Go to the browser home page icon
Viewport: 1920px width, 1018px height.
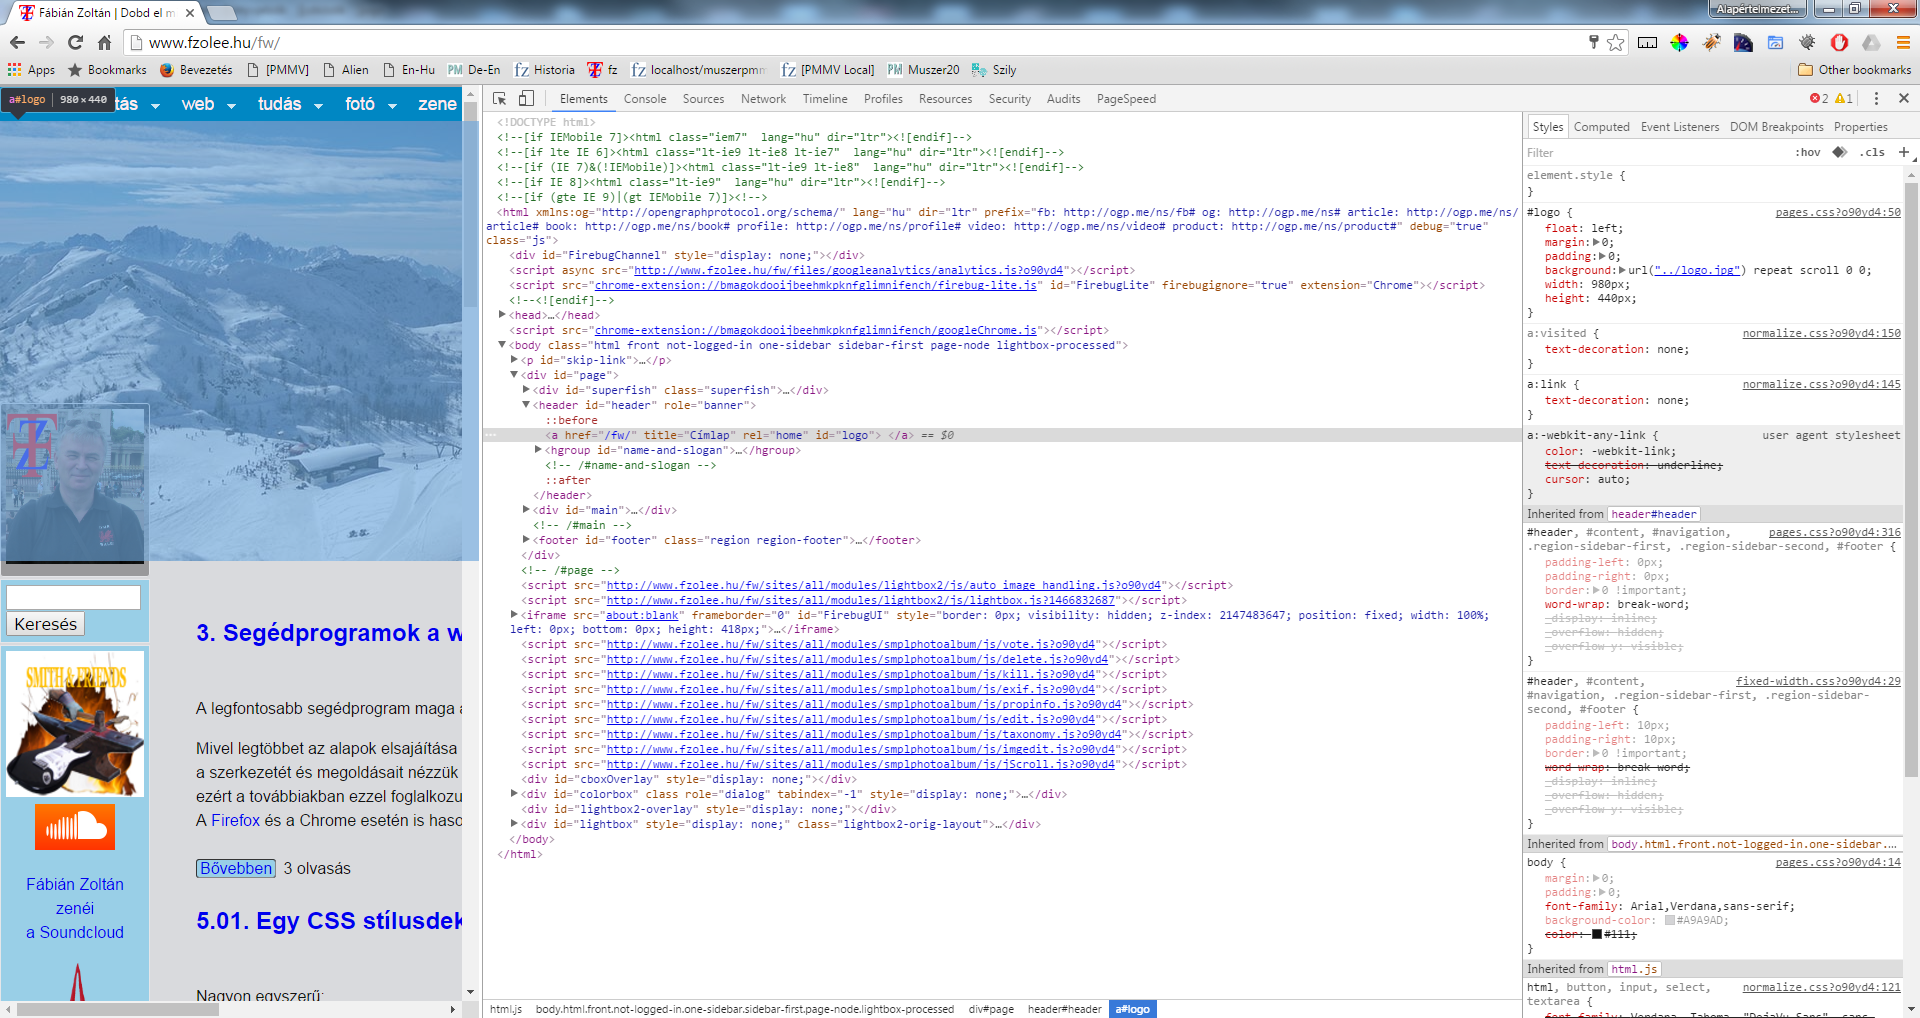pyautogui.click(x=104, y=42)
